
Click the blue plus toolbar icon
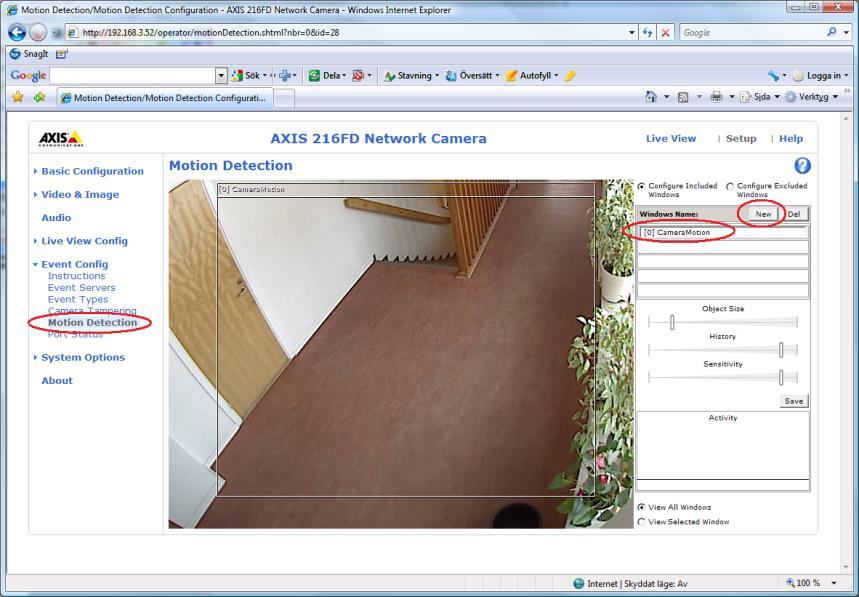[285, 76]
